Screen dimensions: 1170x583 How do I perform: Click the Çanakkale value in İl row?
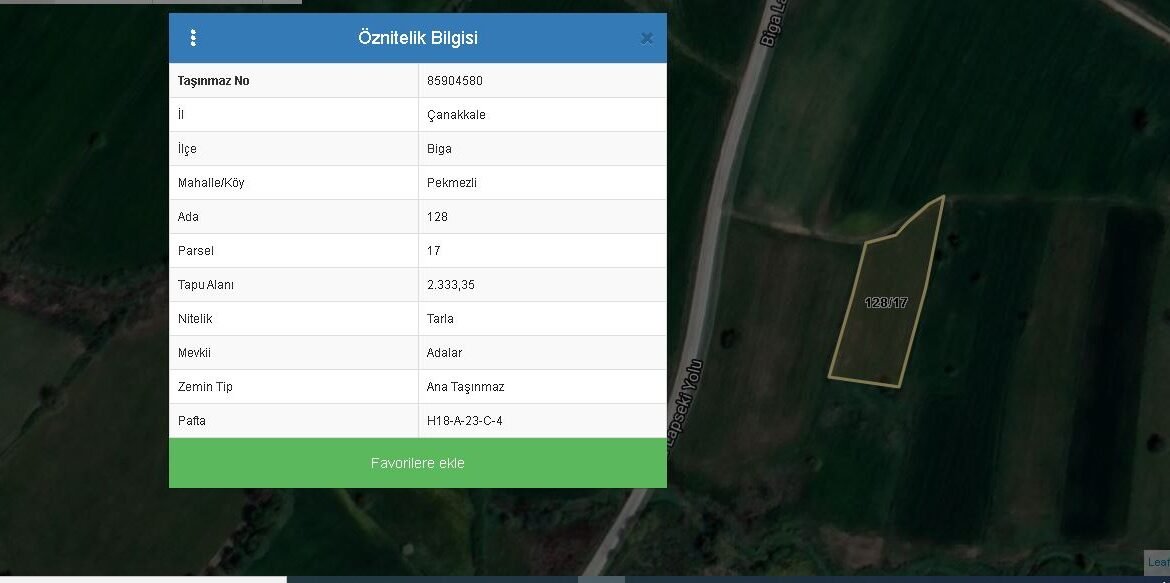(456, 115)
